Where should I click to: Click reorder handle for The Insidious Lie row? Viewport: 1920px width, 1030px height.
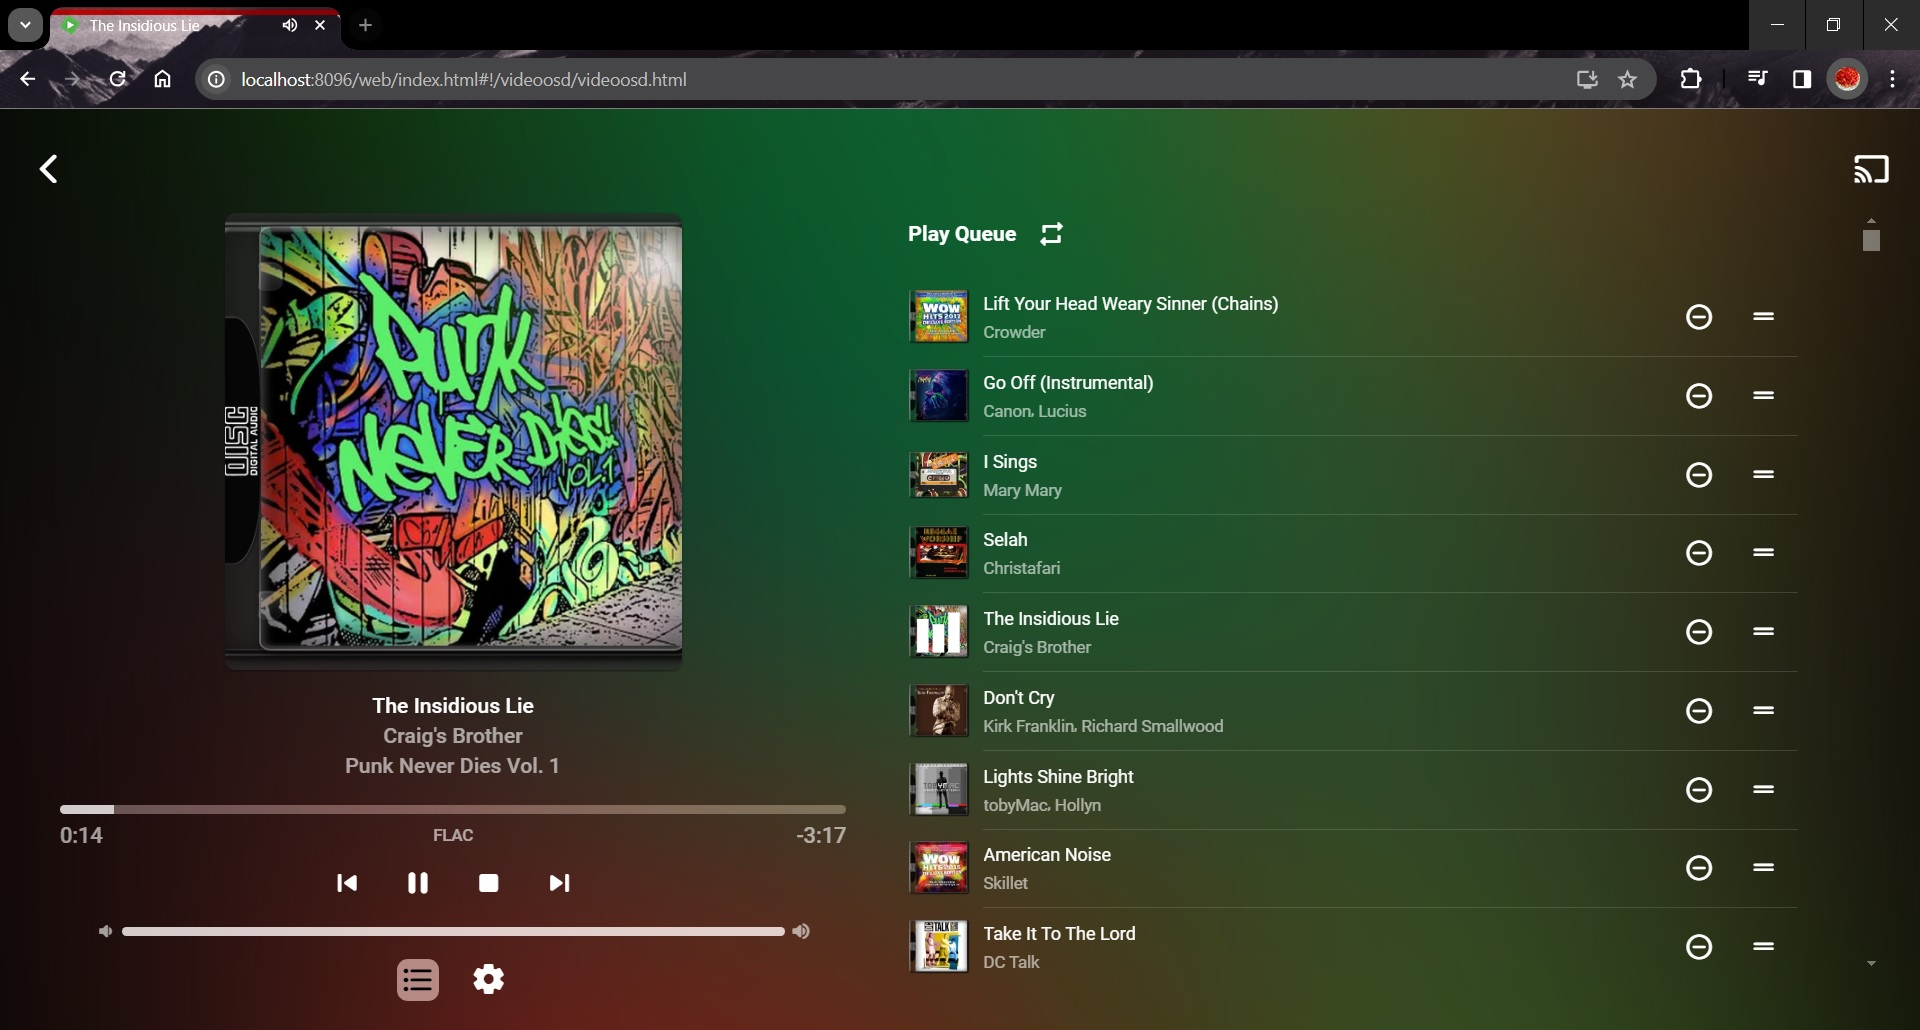1764,632
